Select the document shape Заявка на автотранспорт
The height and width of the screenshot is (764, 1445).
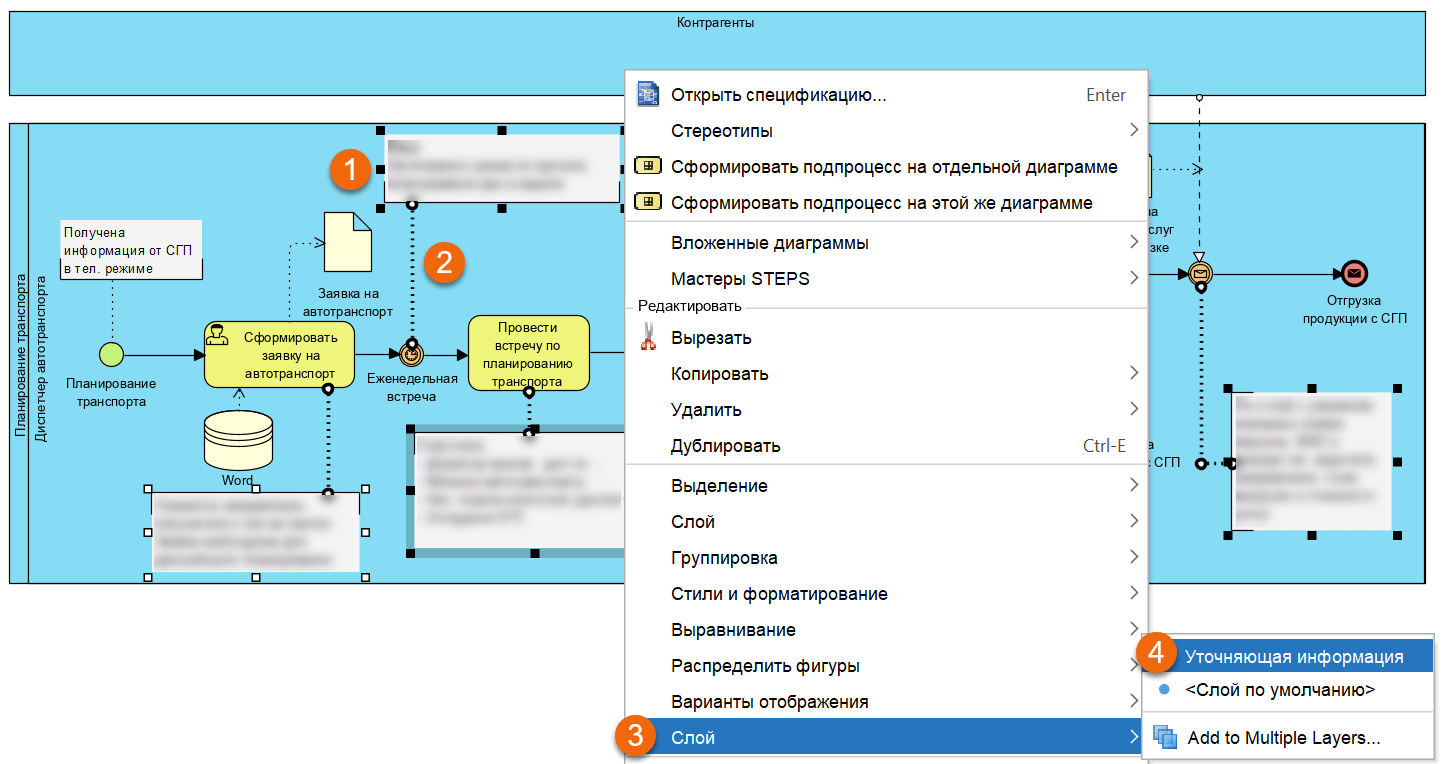coord(347,243)
